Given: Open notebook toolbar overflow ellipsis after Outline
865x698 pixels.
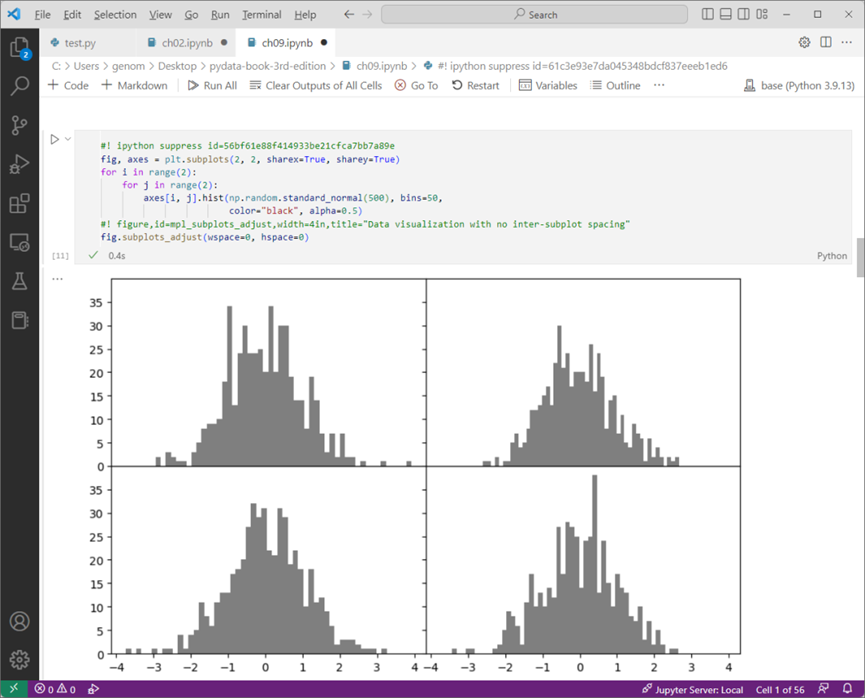Looking at the screenshot, I should click(659, 86).
